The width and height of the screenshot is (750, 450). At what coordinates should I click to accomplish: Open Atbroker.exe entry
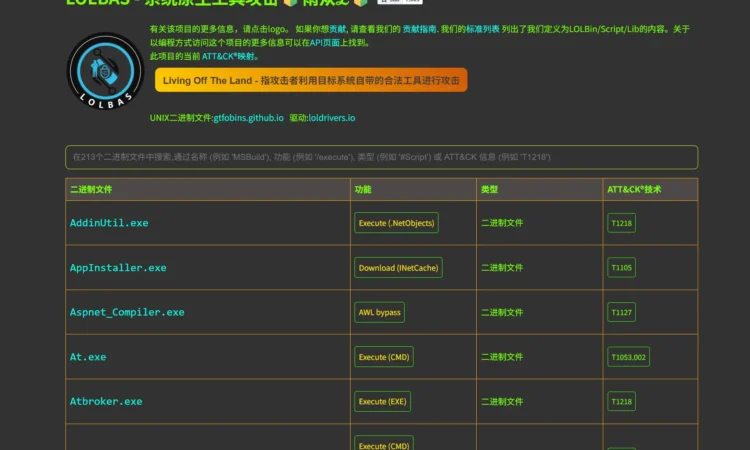click(x=106, y=402)
